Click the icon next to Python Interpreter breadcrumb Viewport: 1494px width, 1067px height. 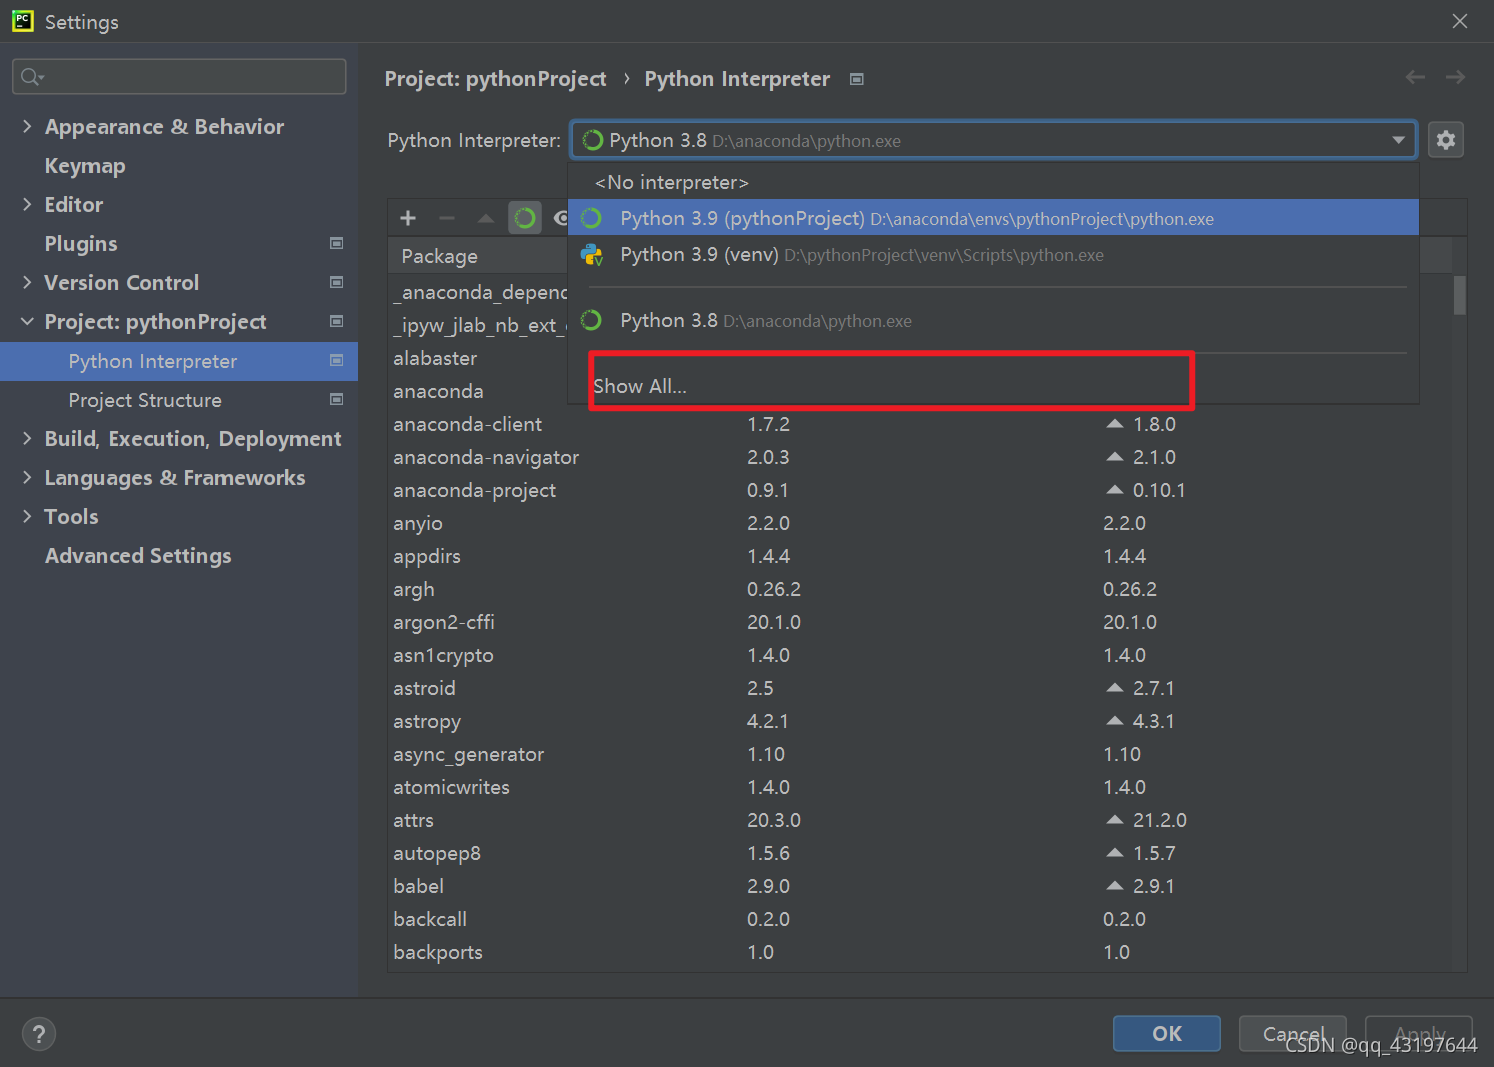tap(857, 79)
